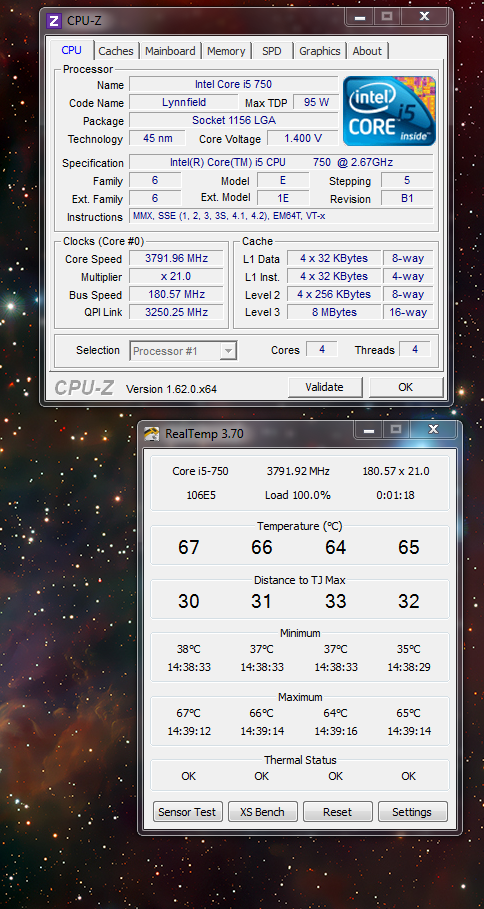Click the 'Load 100.0%' reading in RealTemp
Screen dimensions: 484x909
298,495
